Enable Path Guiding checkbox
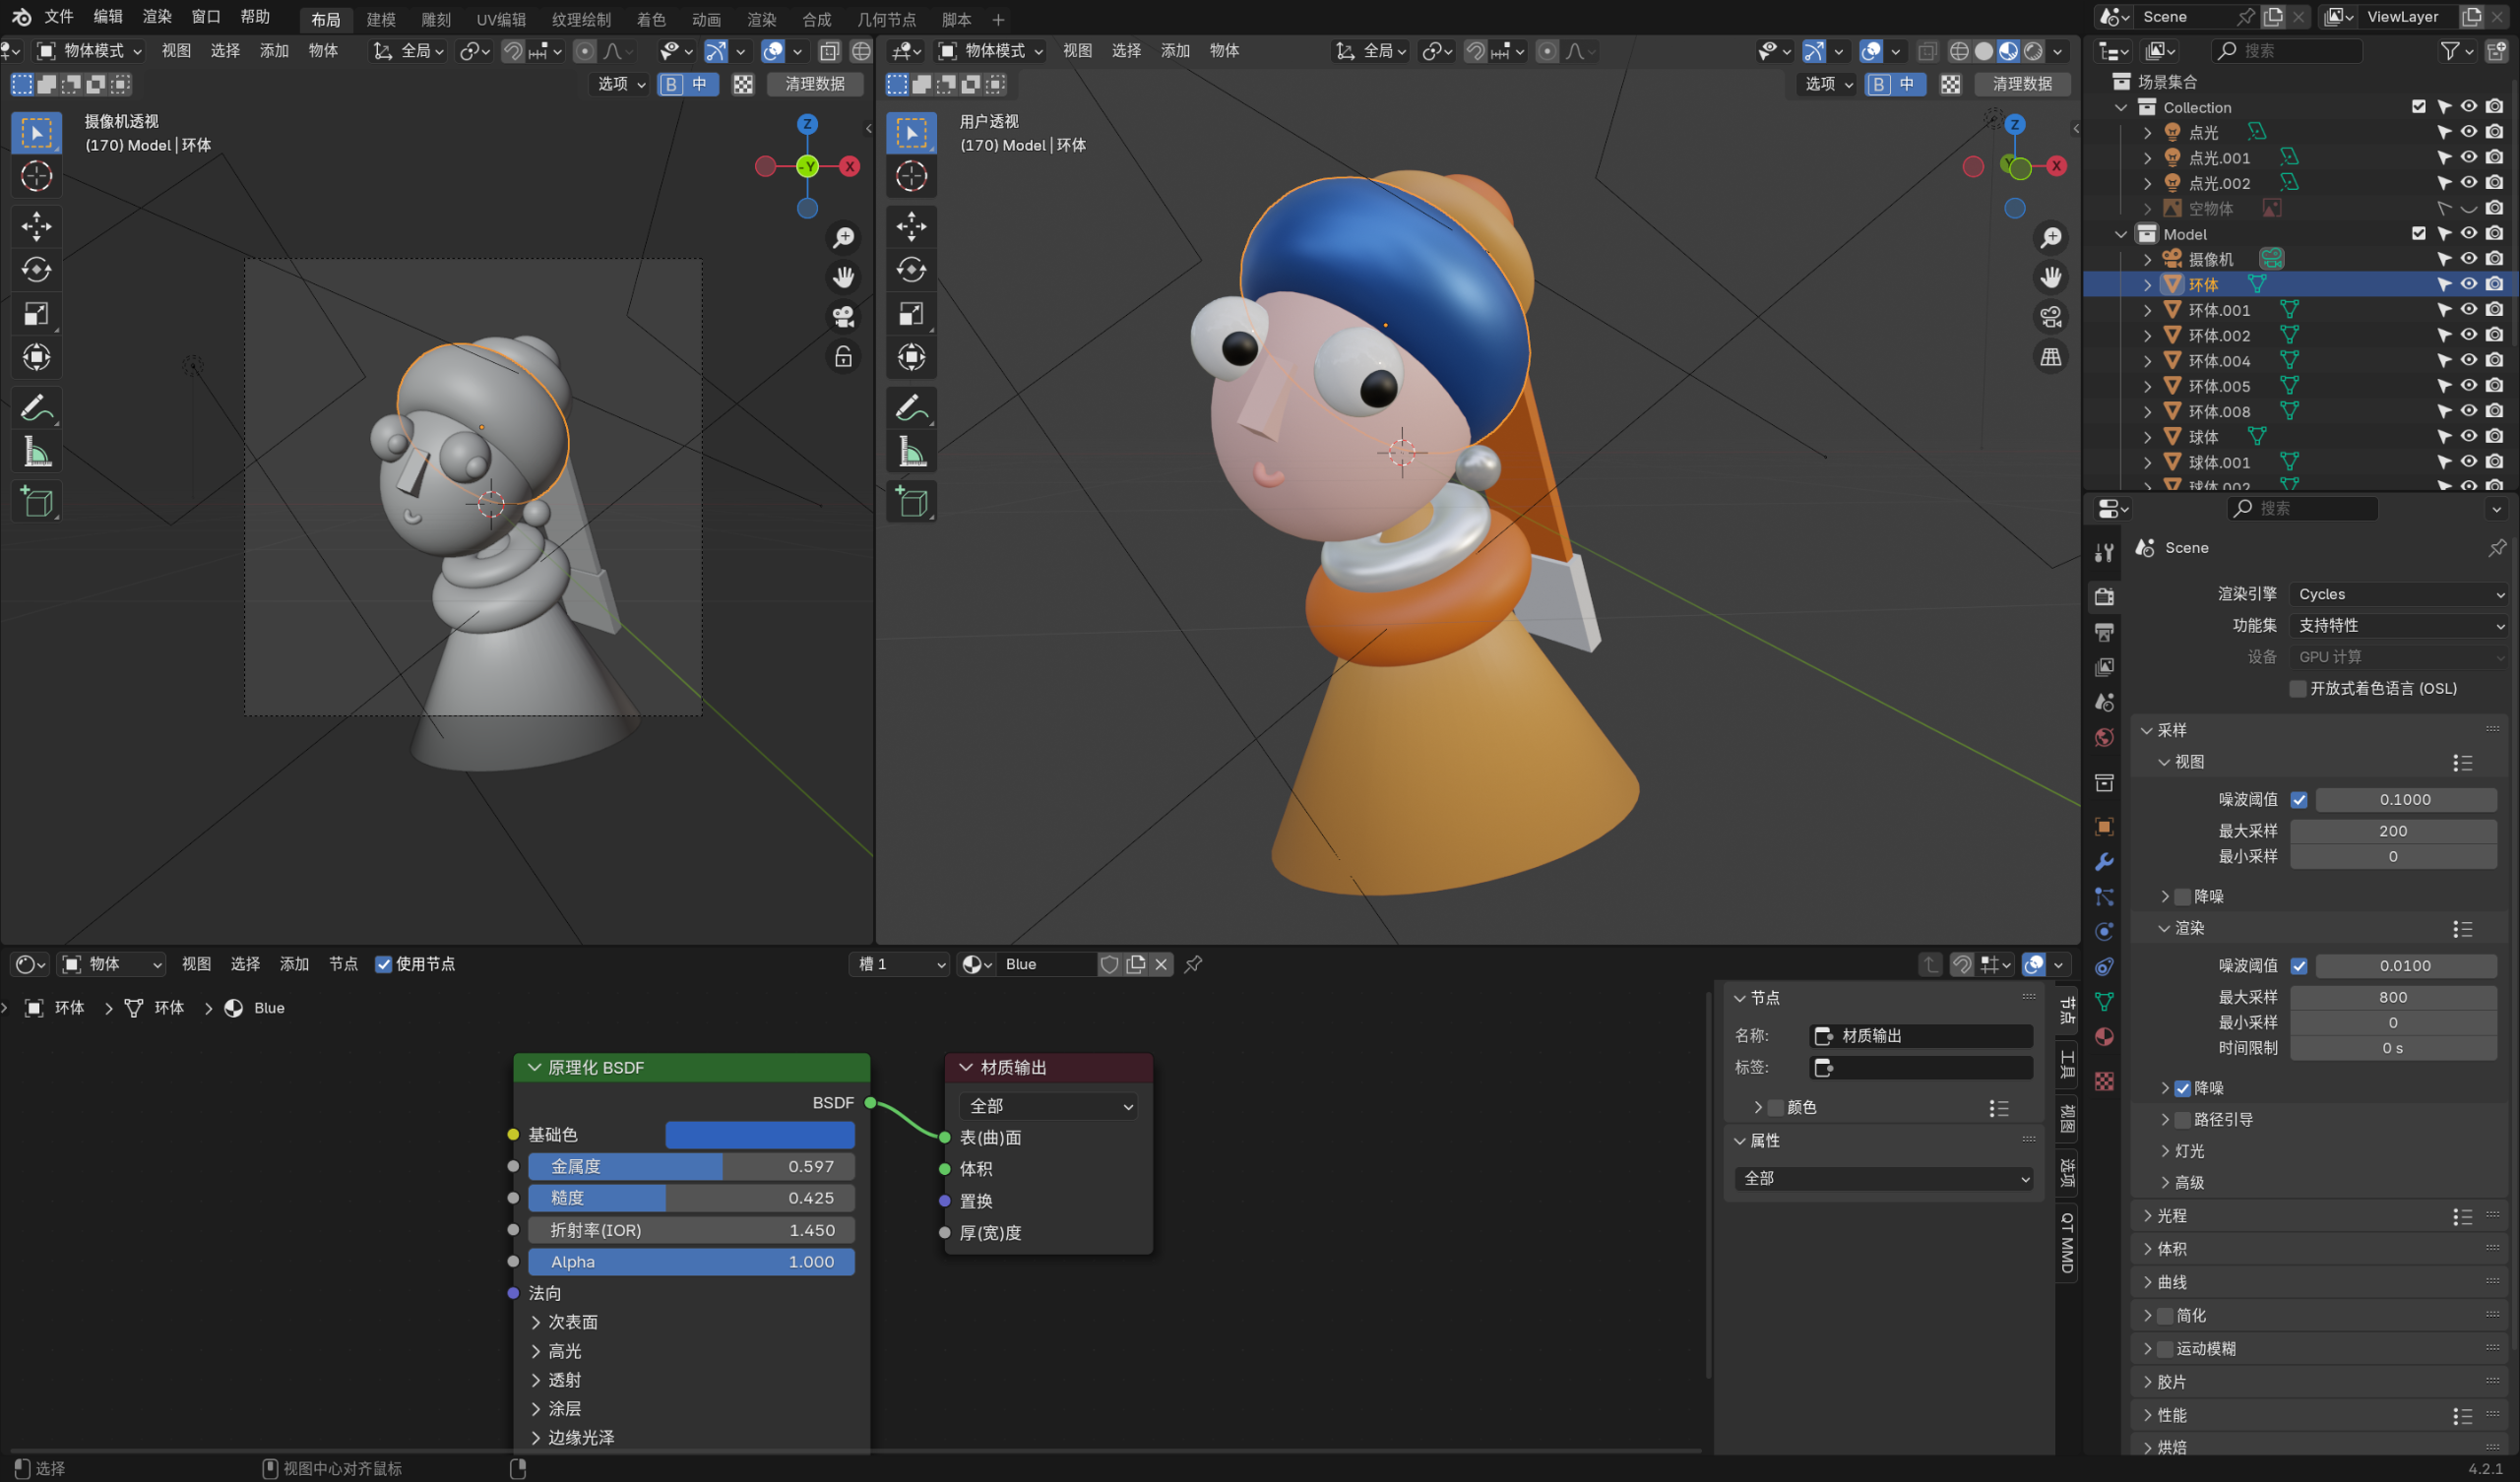 tap(2182, 1120)
